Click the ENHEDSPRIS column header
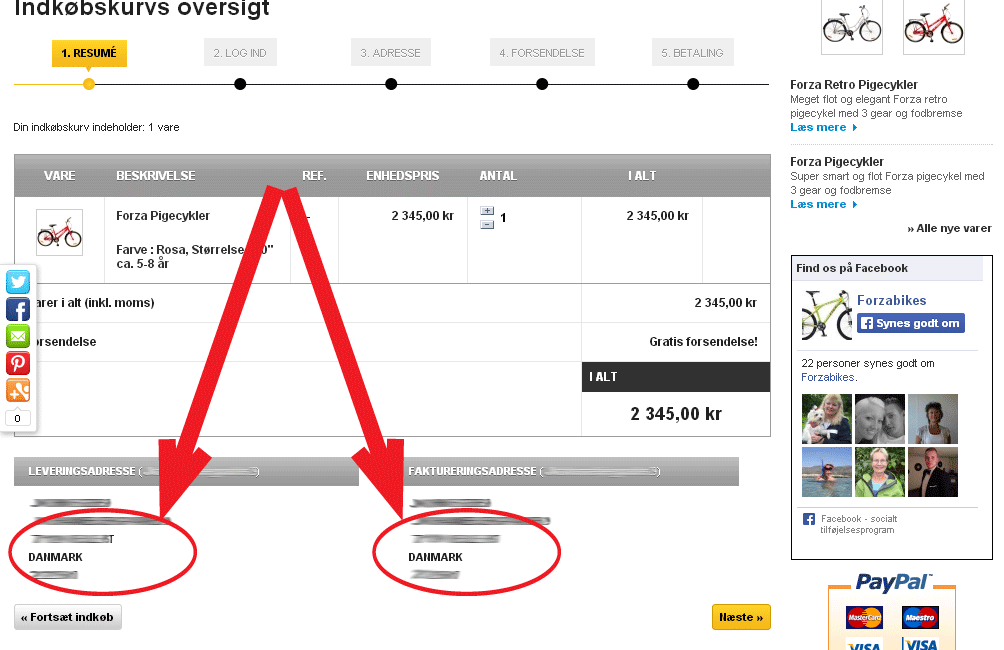1004x650 pixels. point(402,175)
